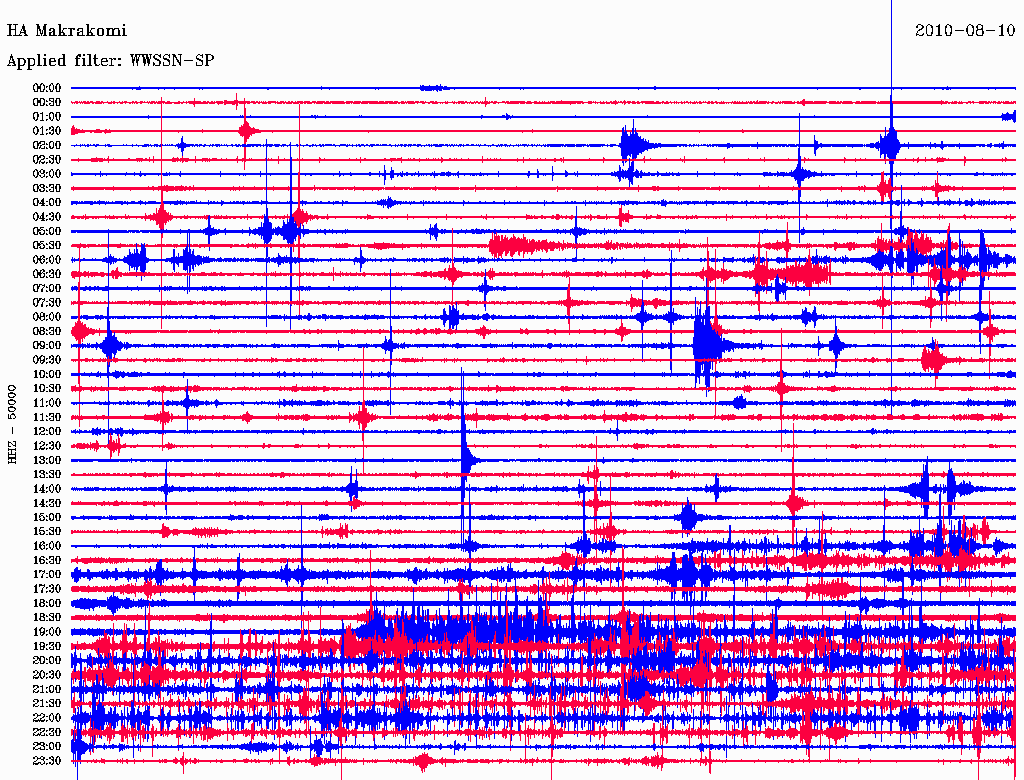Select the 21:00 time label

pos(46,689)
